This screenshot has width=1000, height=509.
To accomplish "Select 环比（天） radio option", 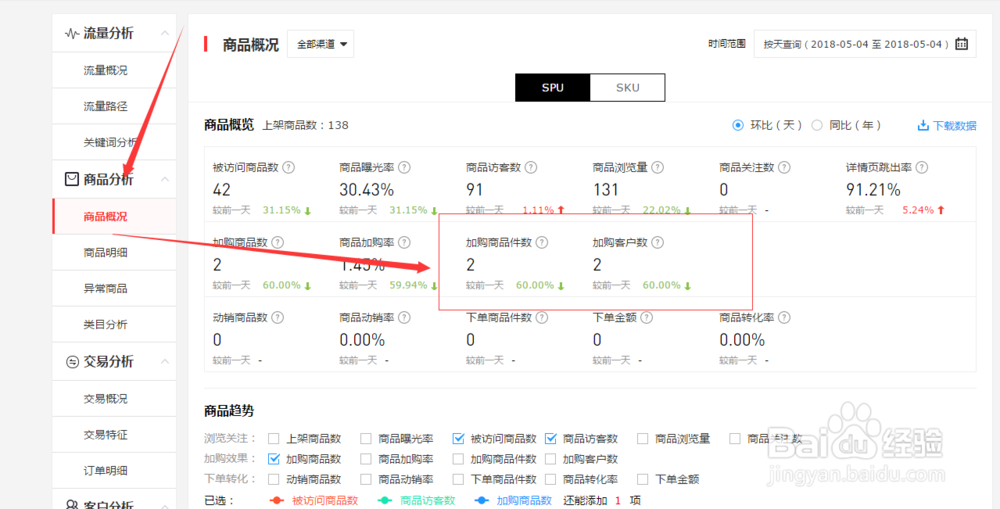I will pos(738,126).
